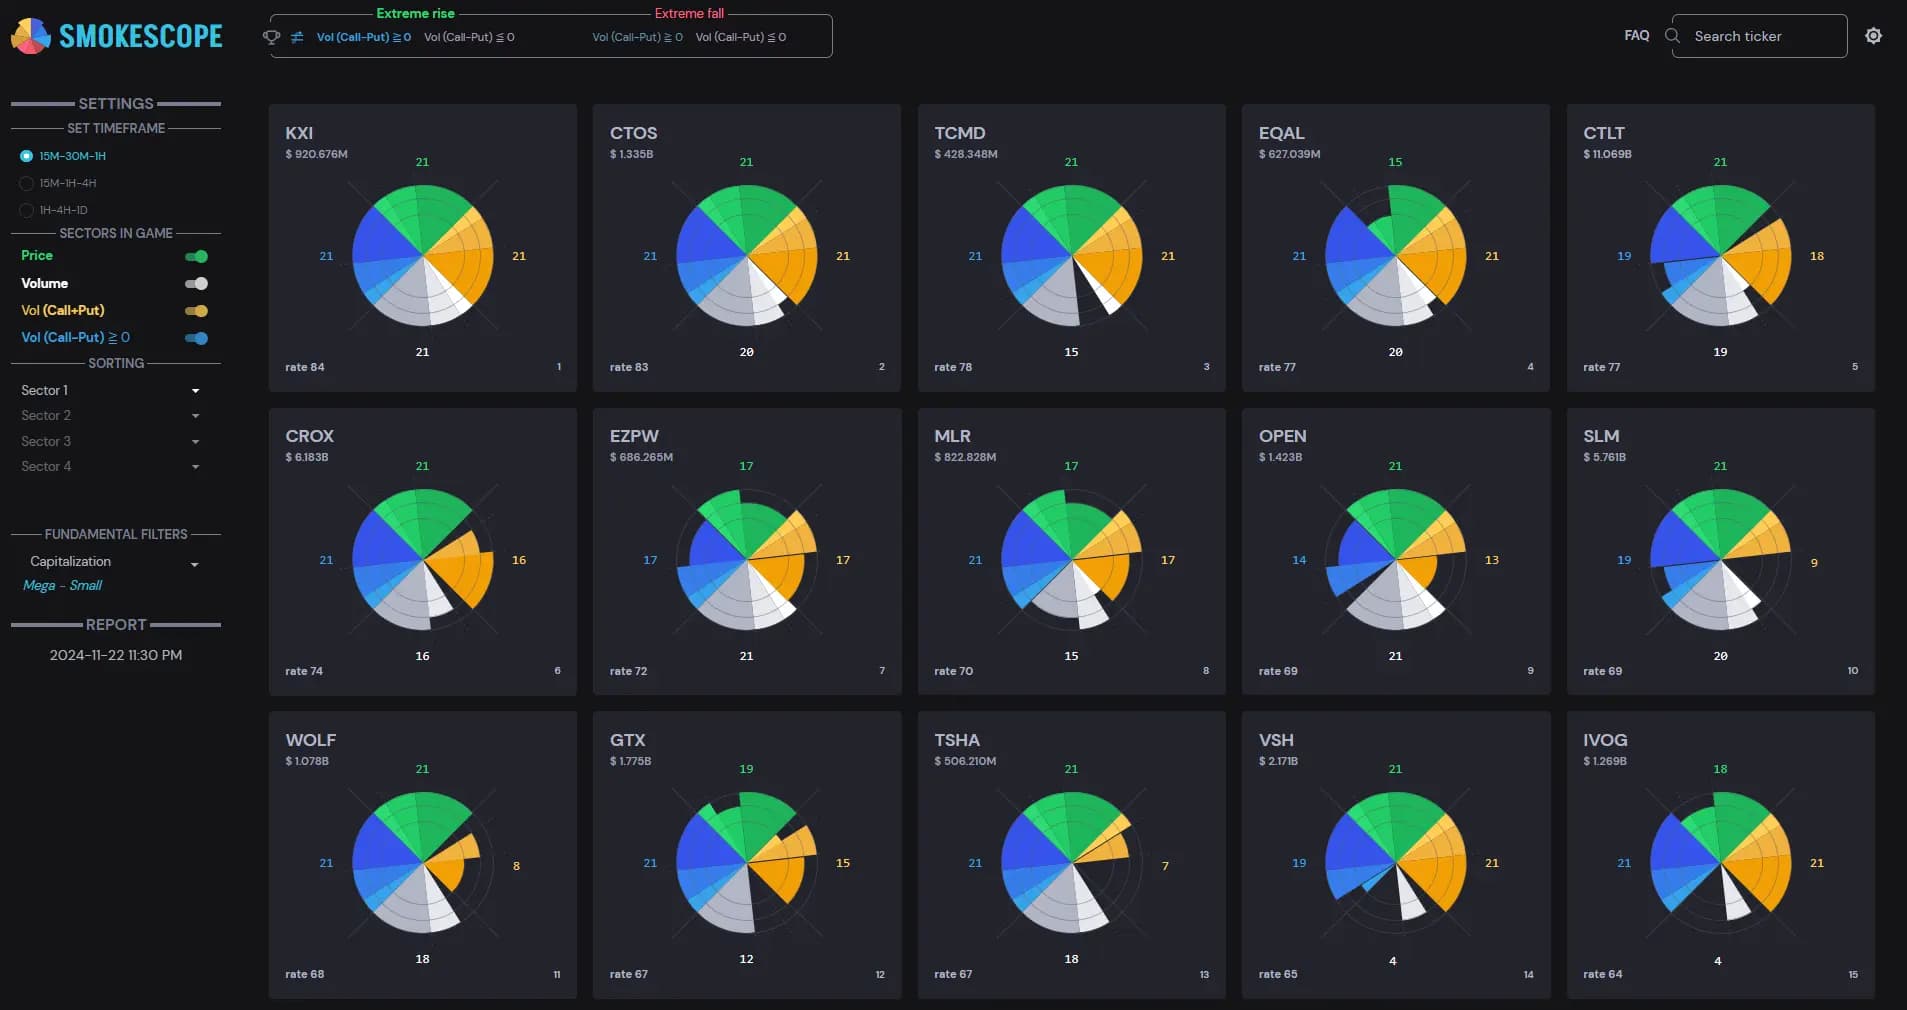1907x1010 pixels.
Task: Click the swap arrows icon beside trophy
Action: click(x=297, y=37)
